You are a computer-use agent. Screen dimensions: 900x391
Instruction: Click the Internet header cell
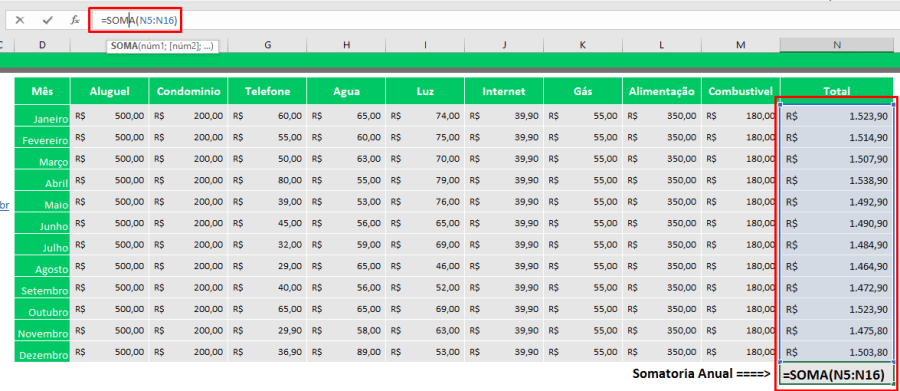[x=504, y=91]
